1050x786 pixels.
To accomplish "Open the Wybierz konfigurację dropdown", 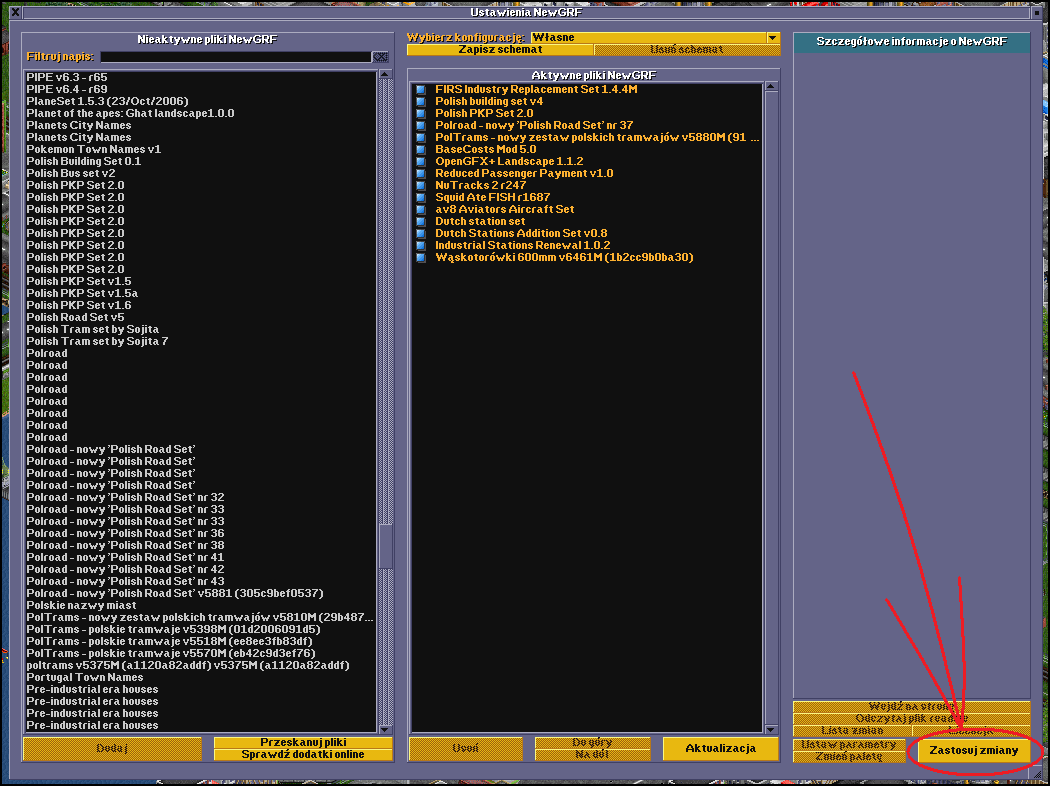I will tap(772, 37).
